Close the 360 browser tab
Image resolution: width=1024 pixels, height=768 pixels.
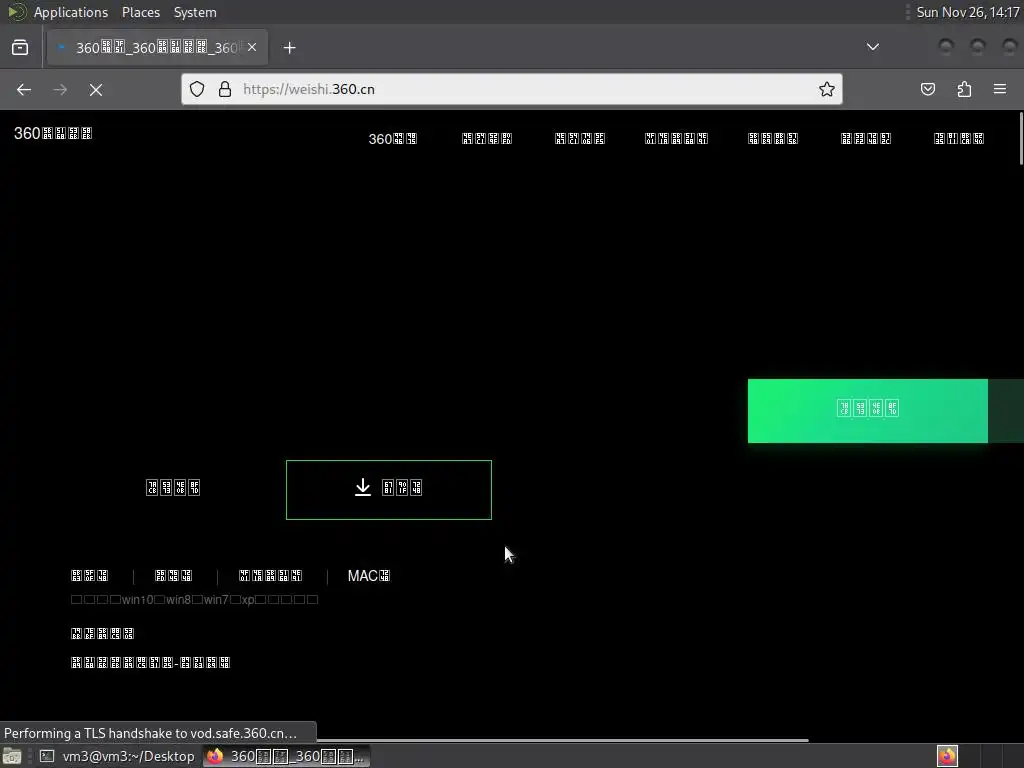tap(252, 47)
